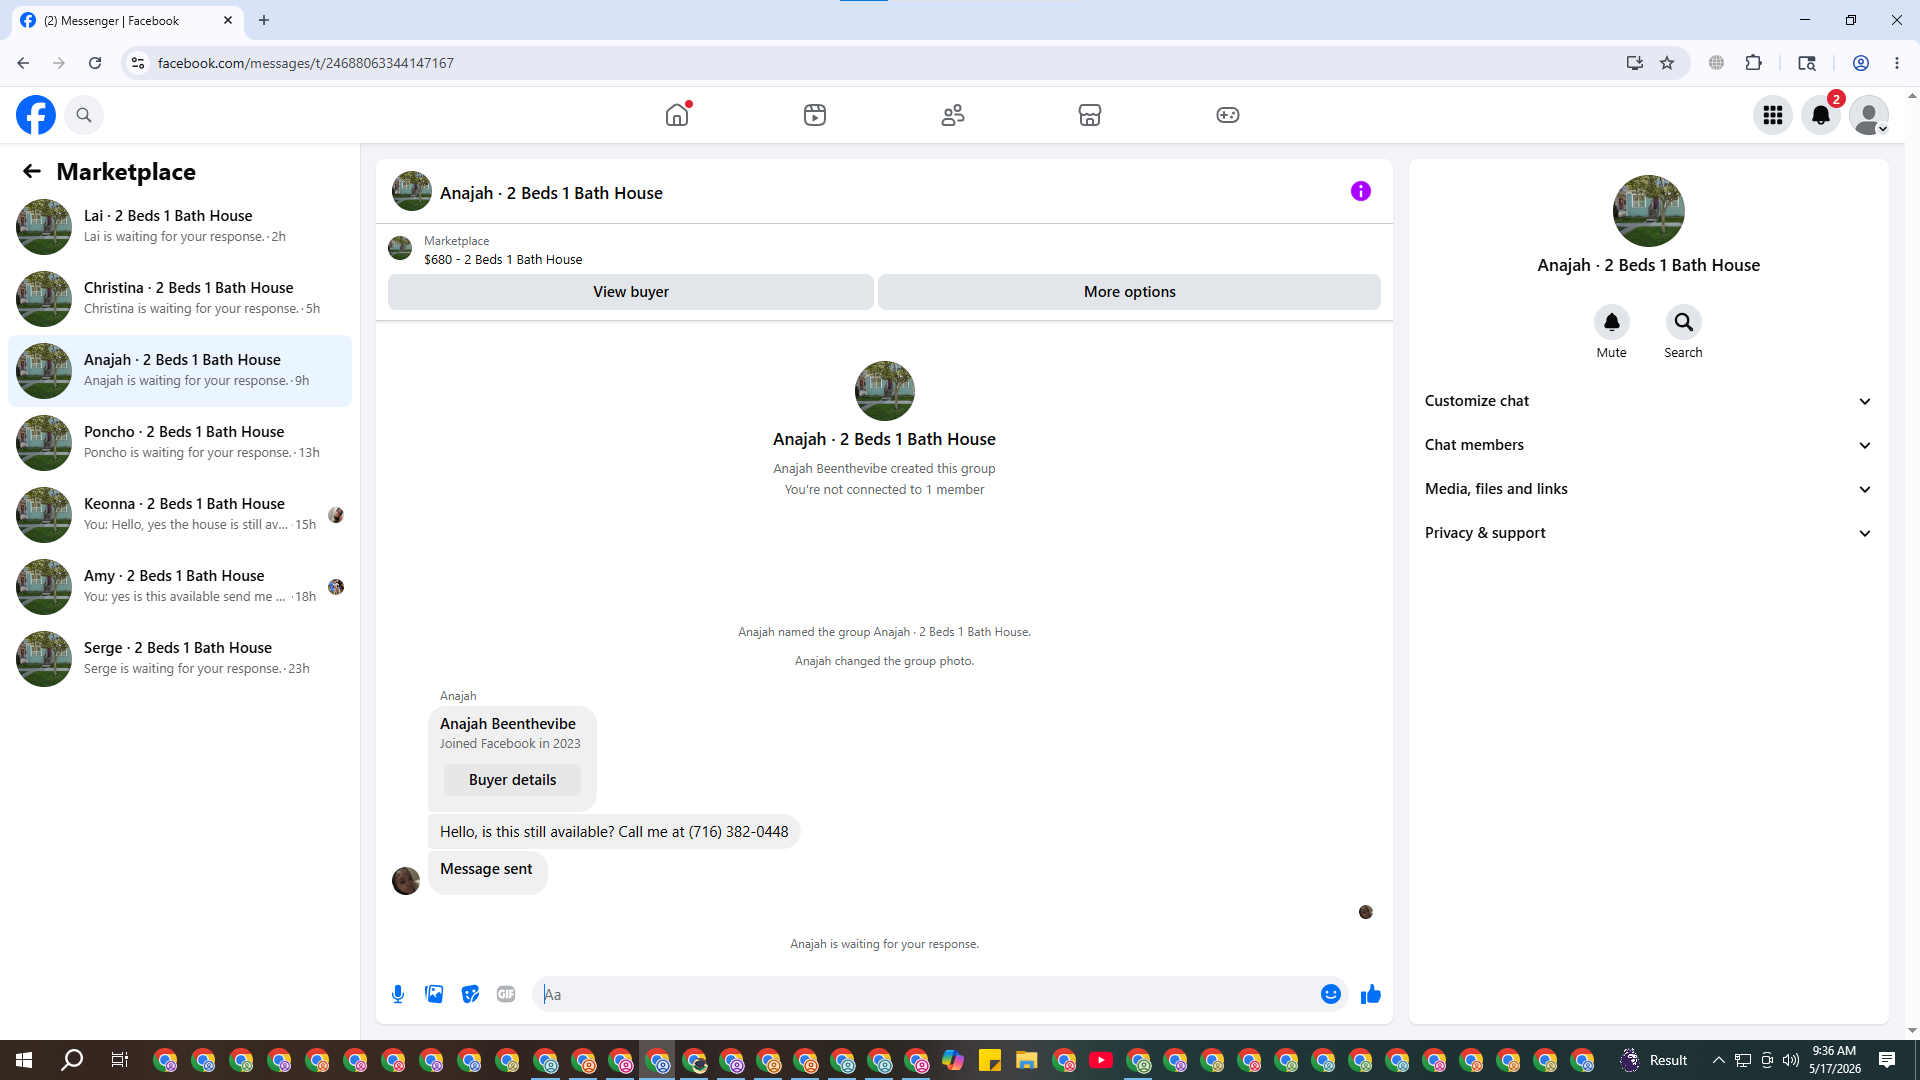
Task: Click the phone number (716) 382-0448
Action: tap(738, 832)
